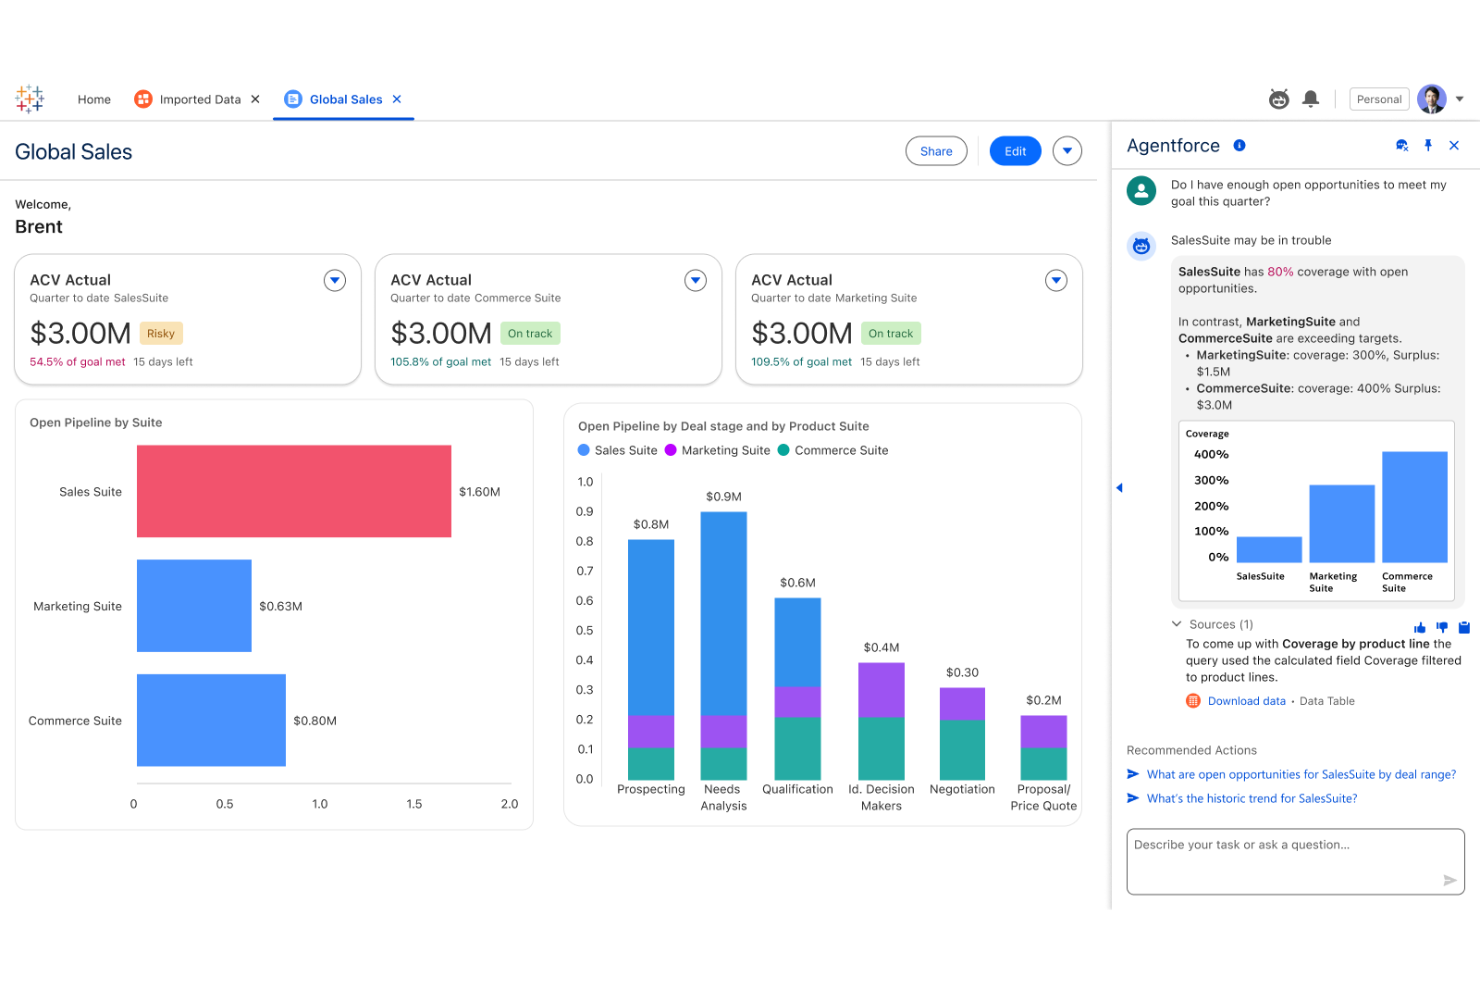
Task: Open the SalesSuite ACV Actual card menu
Action: point(335,280)
